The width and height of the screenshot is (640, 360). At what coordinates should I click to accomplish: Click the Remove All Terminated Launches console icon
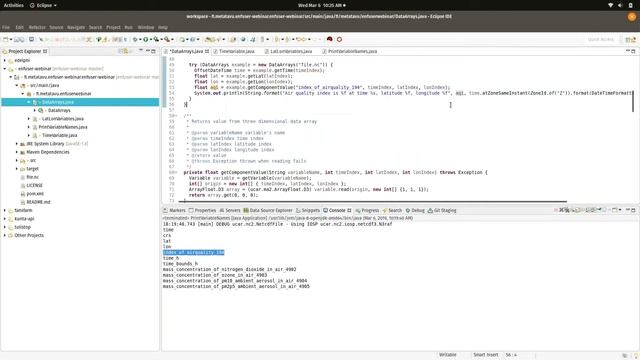coord(567,210)
